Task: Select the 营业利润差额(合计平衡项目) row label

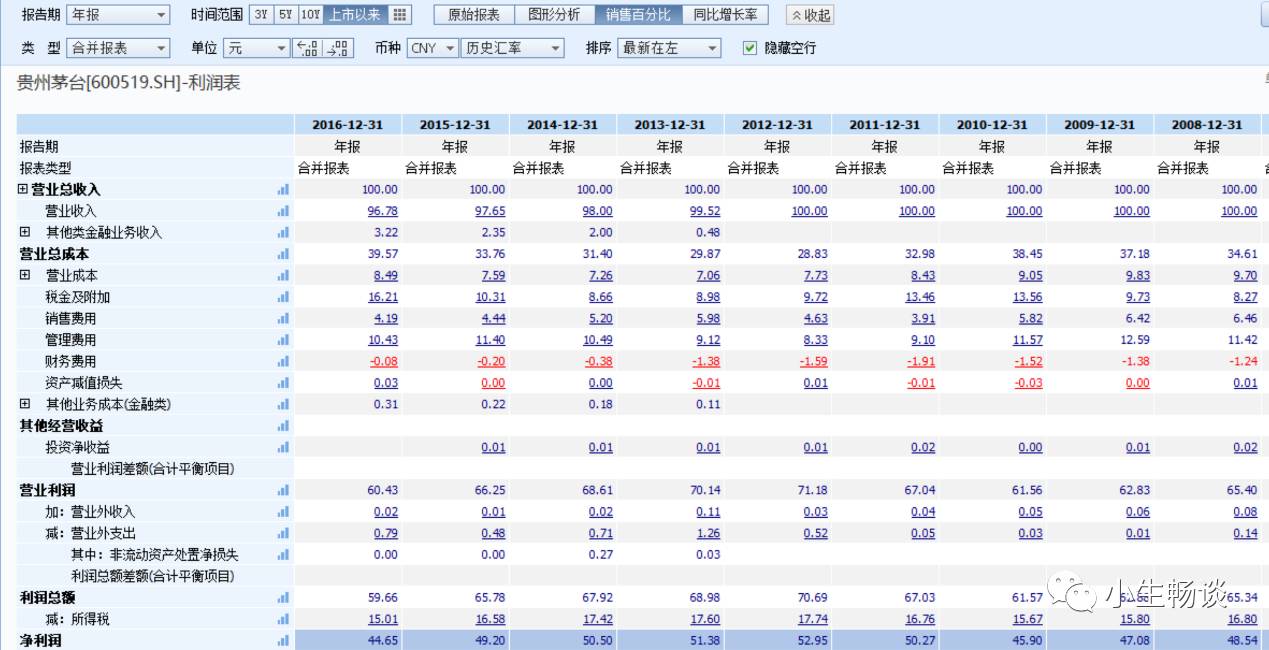Action: [152, 469]
